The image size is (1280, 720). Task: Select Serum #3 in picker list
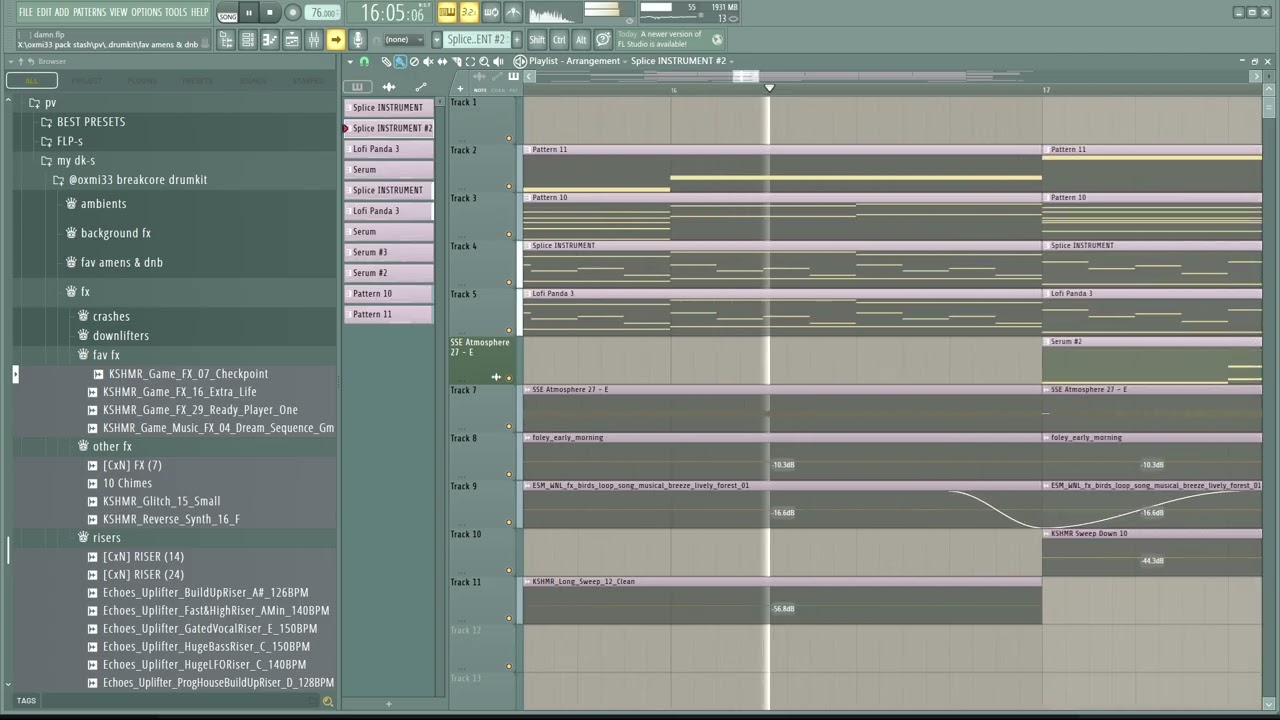click(x=389, y=252)
